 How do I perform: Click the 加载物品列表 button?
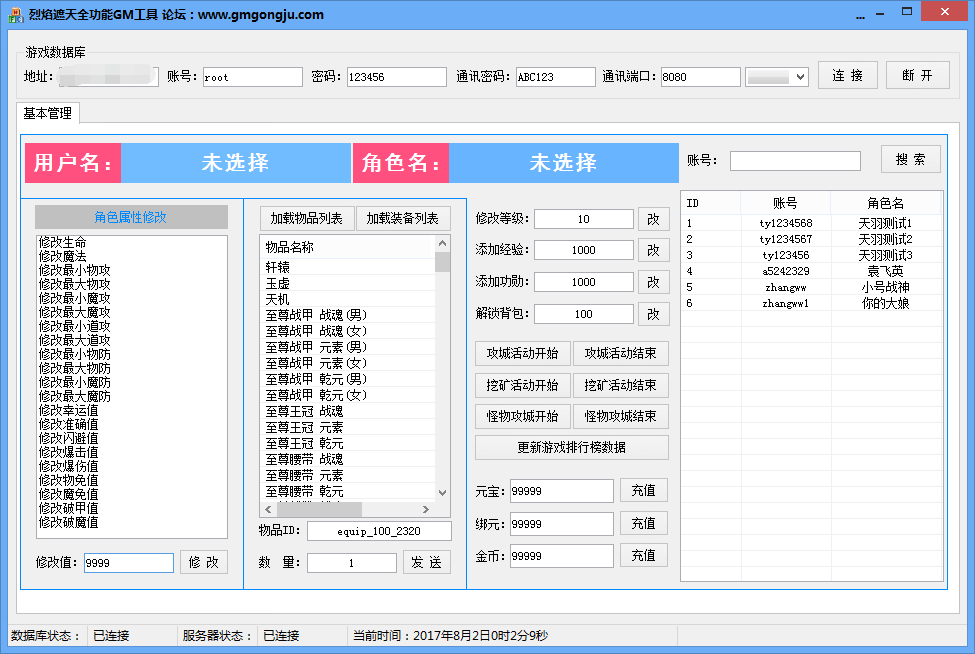pyautogui.click(x=307, y=218)
